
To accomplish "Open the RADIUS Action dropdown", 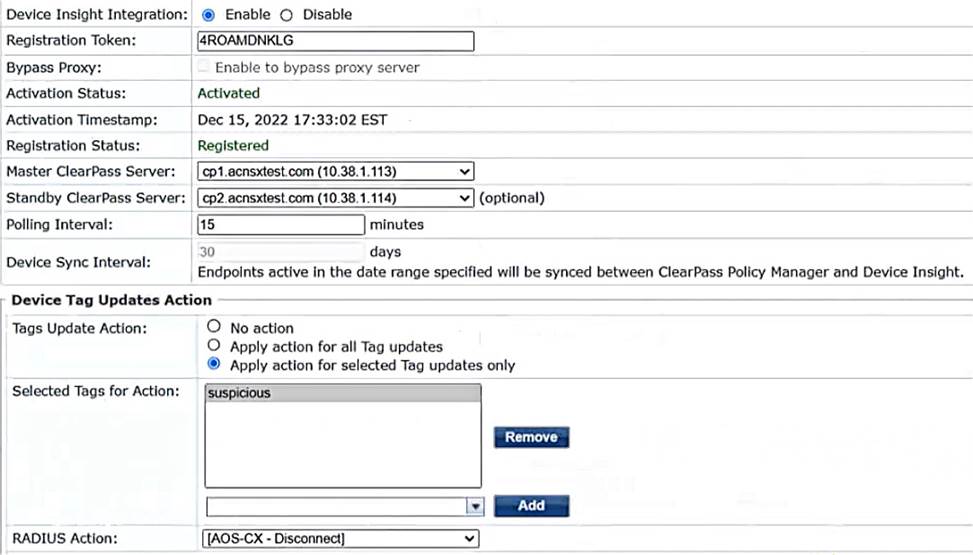I will click(x=340, y=538).
